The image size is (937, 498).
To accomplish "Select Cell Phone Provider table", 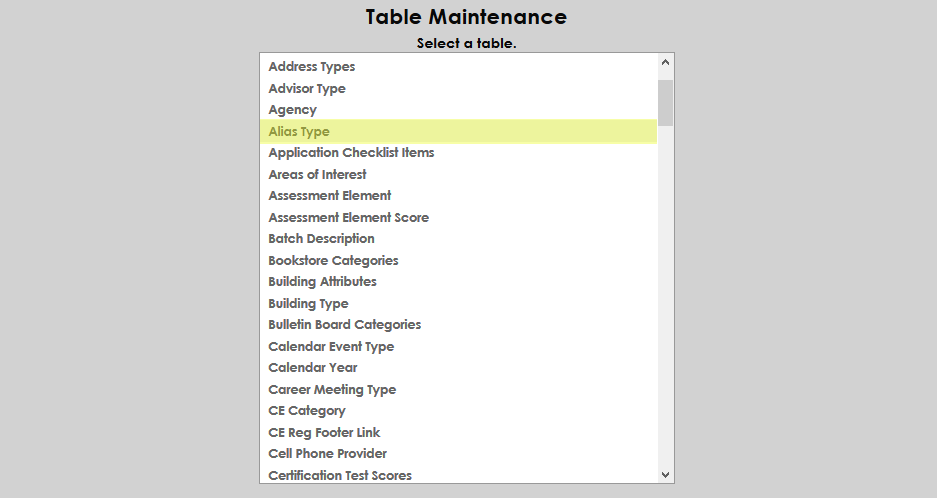I will tap(327, 454).
